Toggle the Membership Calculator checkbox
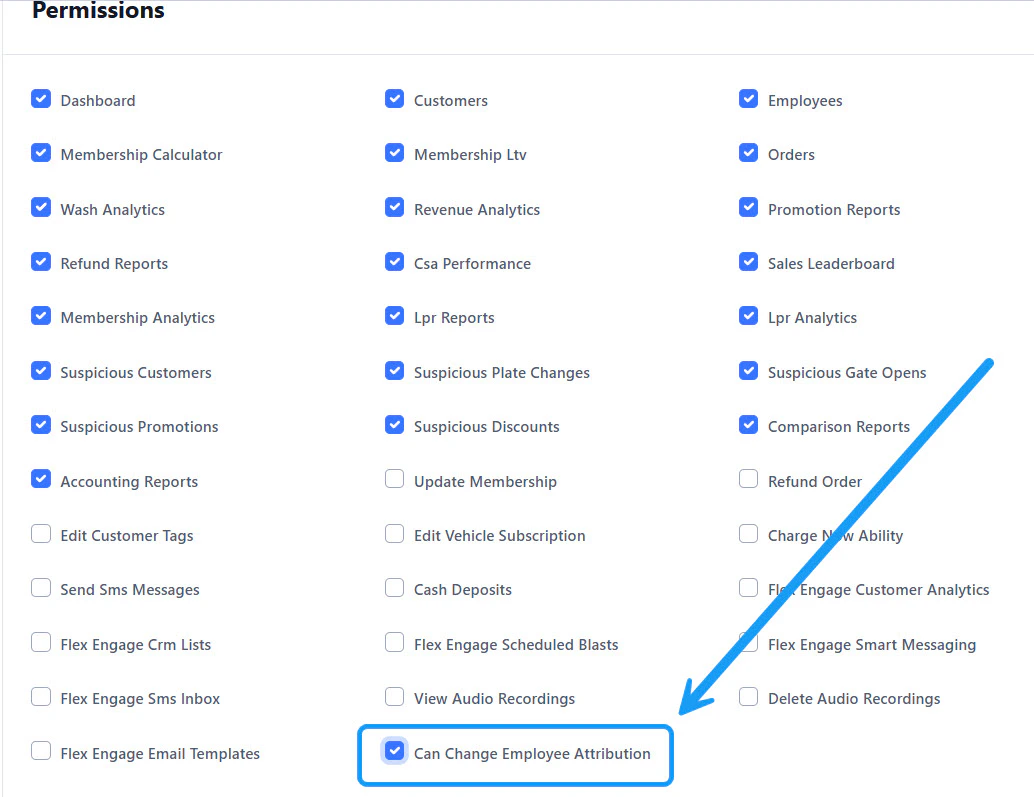Screen dimensions: 1034x797 (41, 153)
